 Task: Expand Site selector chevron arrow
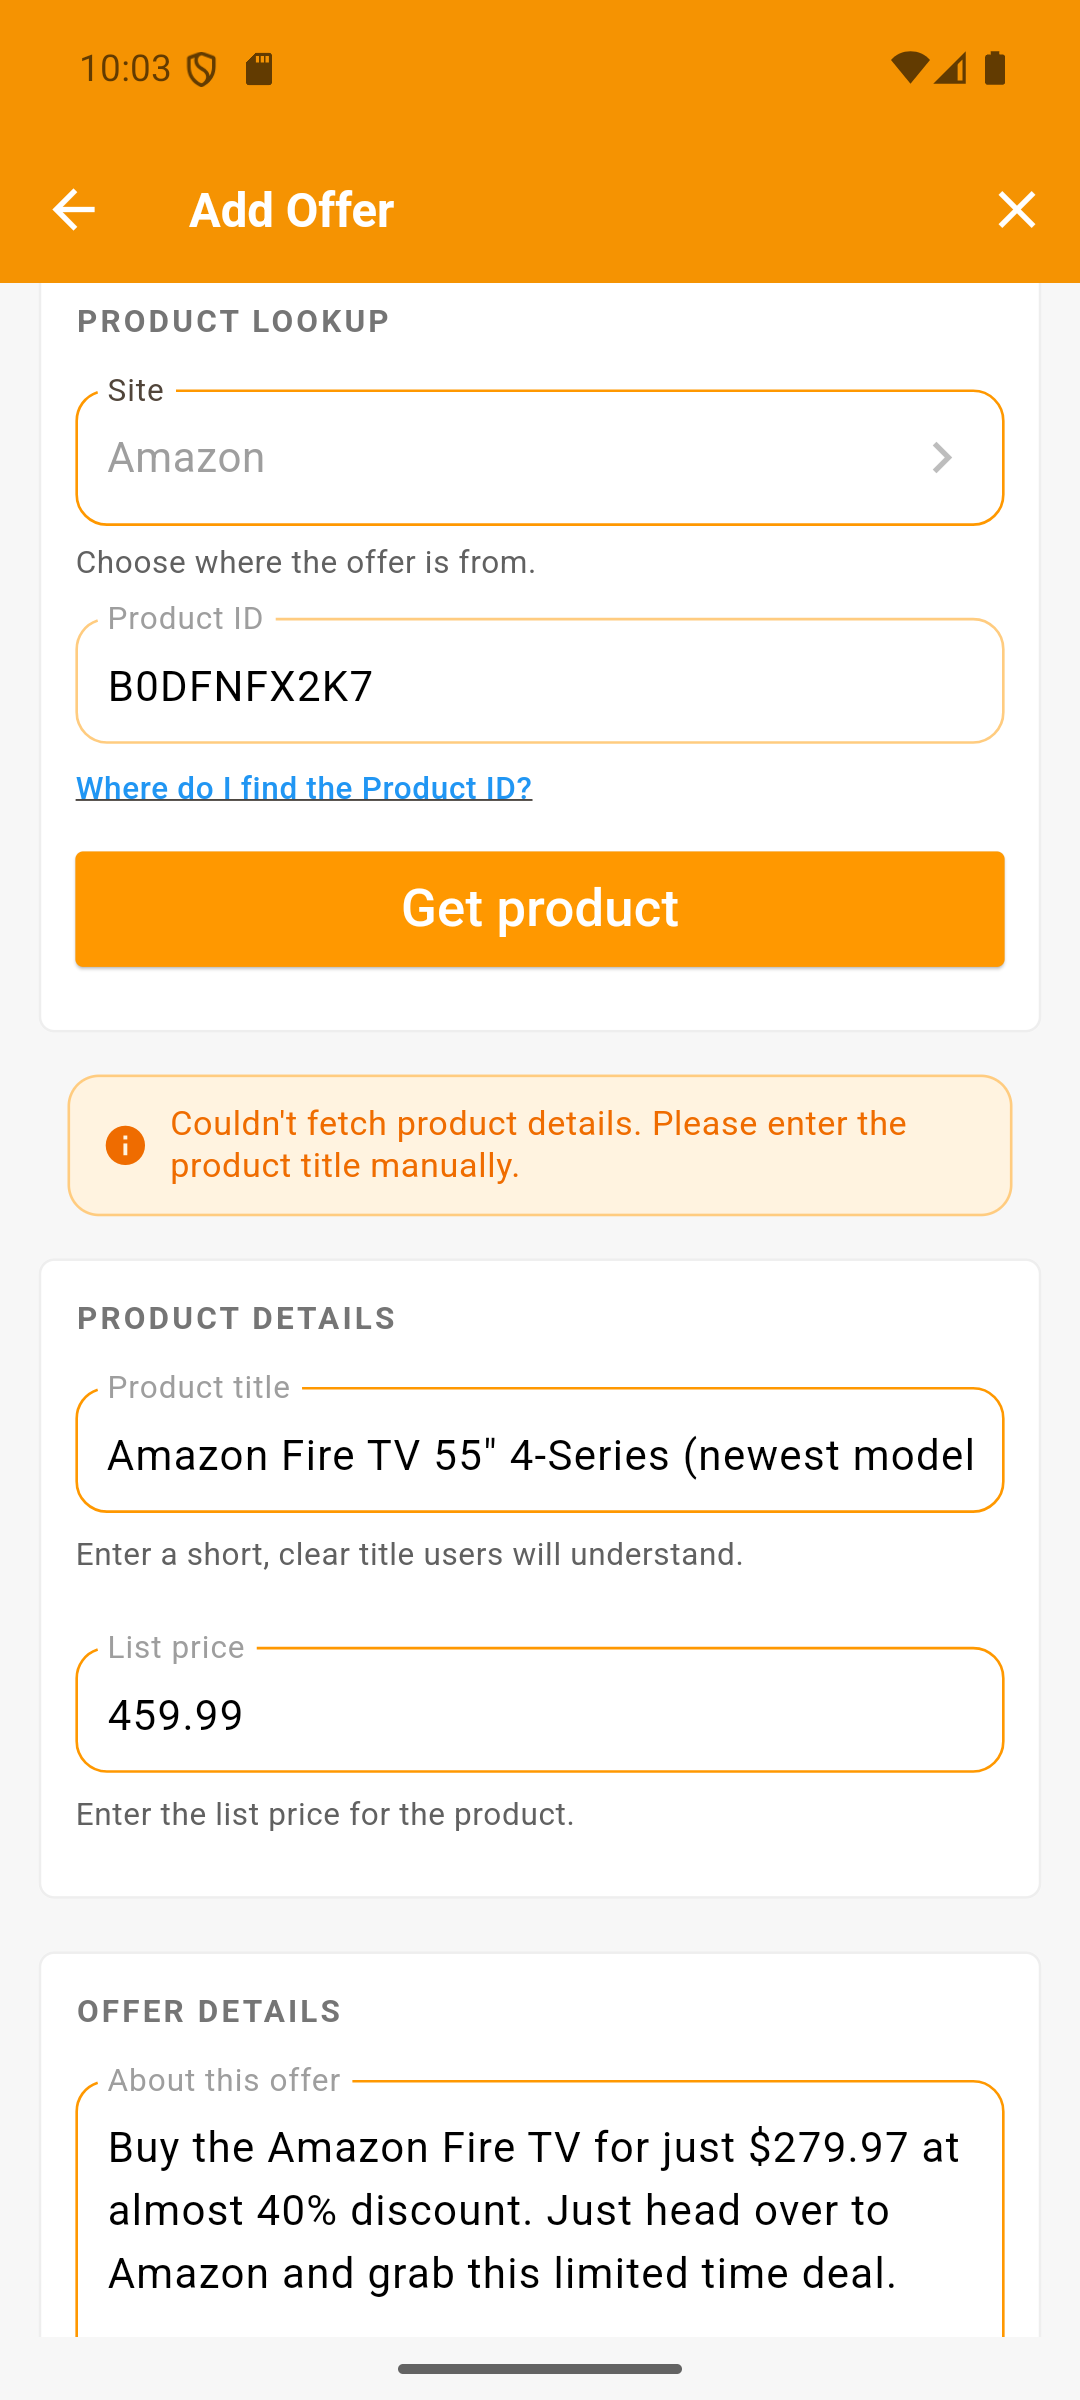942,458
